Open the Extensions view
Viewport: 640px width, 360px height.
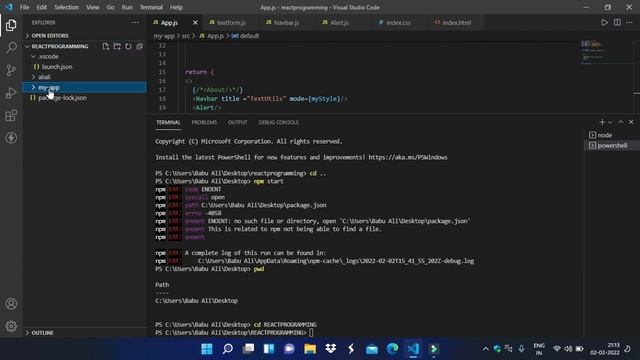pyautogui.click(x=11, y=116)
